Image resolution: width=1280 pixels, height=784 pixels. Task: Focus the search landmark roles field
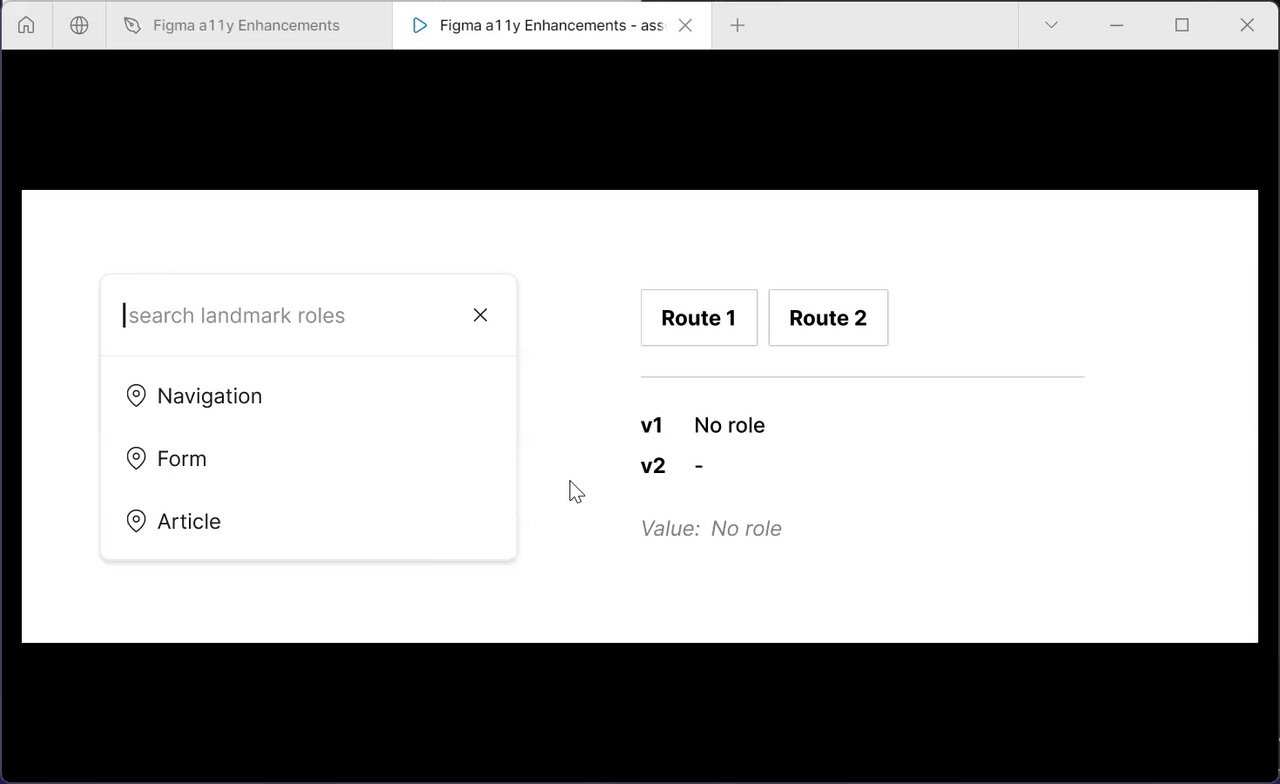pyautogui.click(x=290, y=316)
